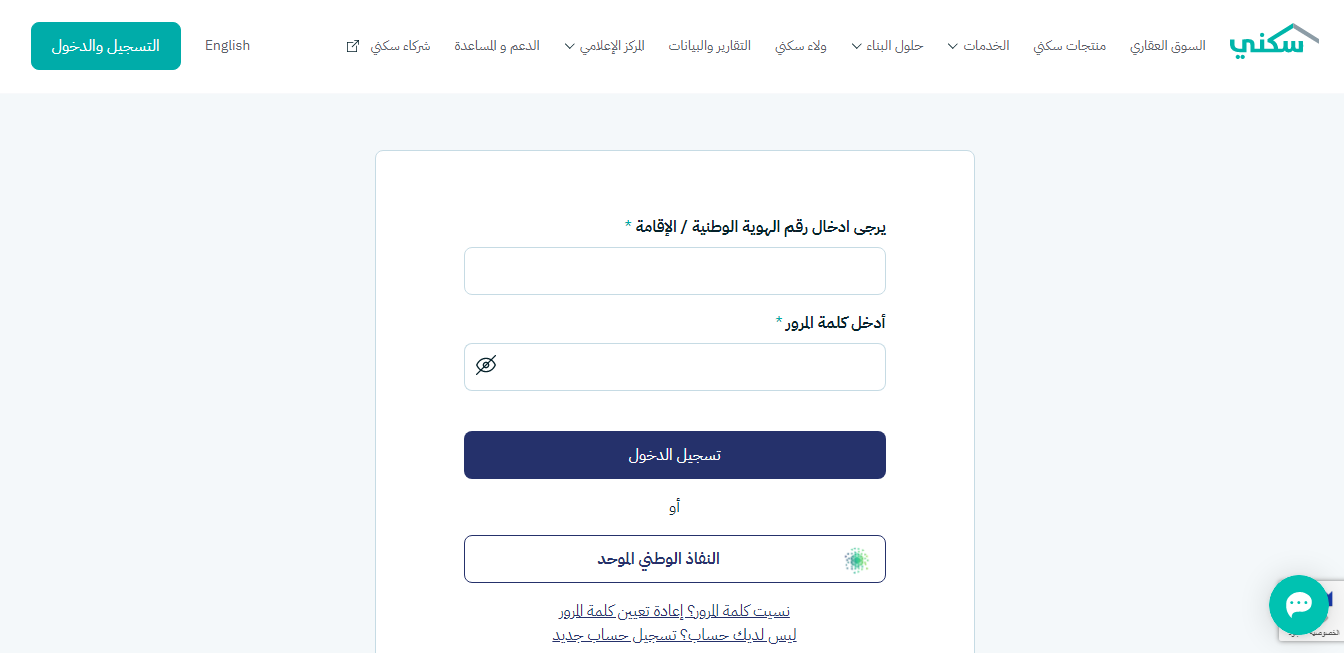Open منتجات سكني menu item
This screenshot has height=653, width=1344.
1070,46
